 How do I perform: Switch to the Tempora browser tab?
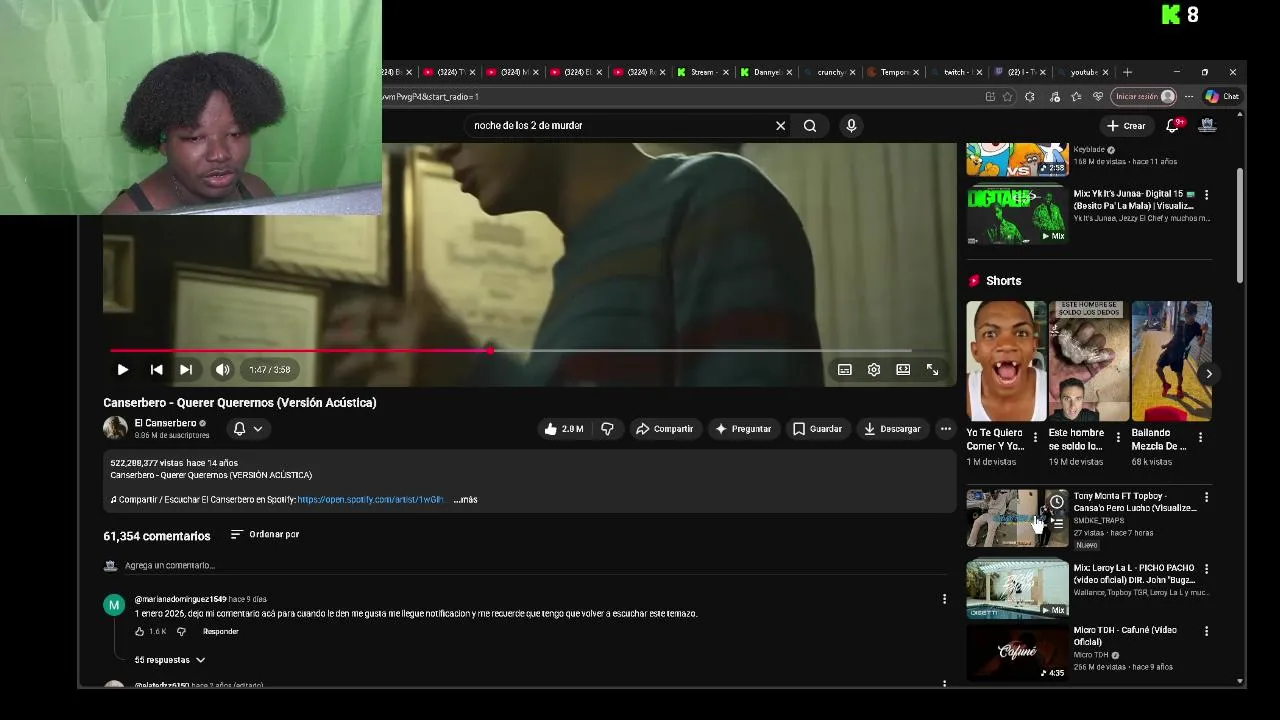click(891, 72)
